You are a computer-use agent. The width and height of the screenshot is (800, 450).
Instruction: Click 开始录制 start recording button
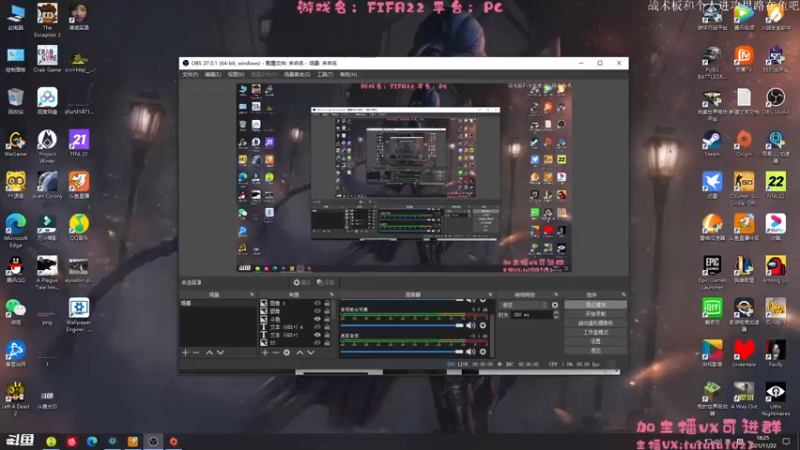pyautogui.click(x=595, y=314)
